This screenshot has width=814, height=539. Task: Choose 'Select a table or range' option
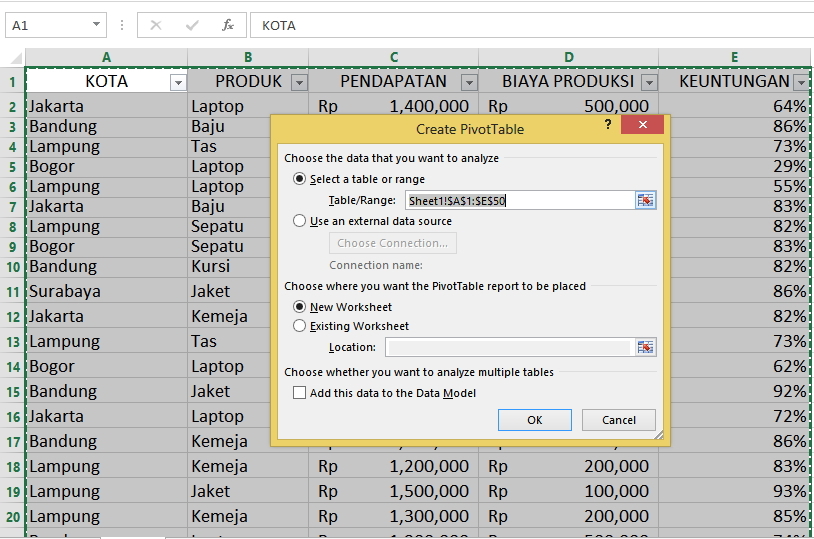tap(300, 179)
